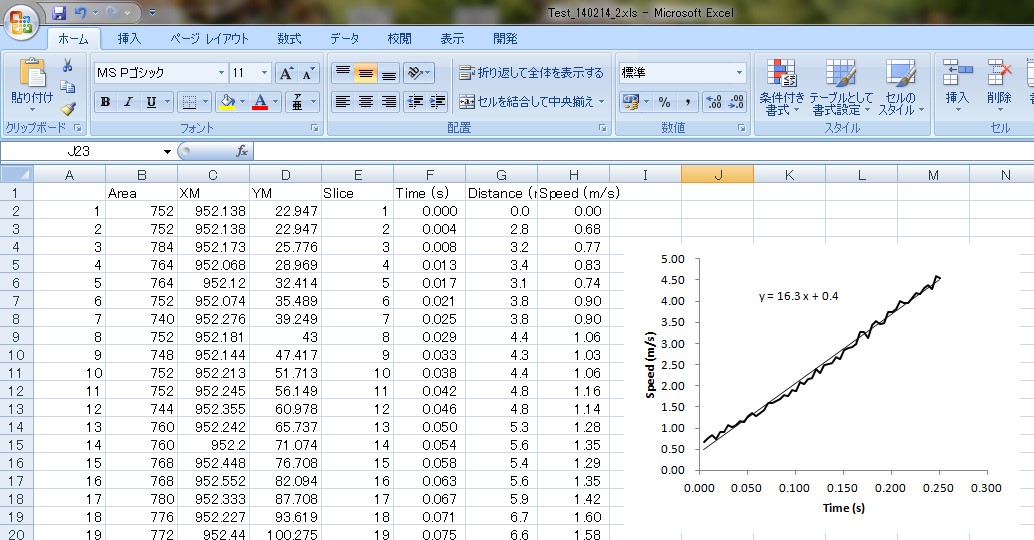Switch to the 校閲 tab
This screenshot has height=540, width=1034.
[x=399, y=39]
